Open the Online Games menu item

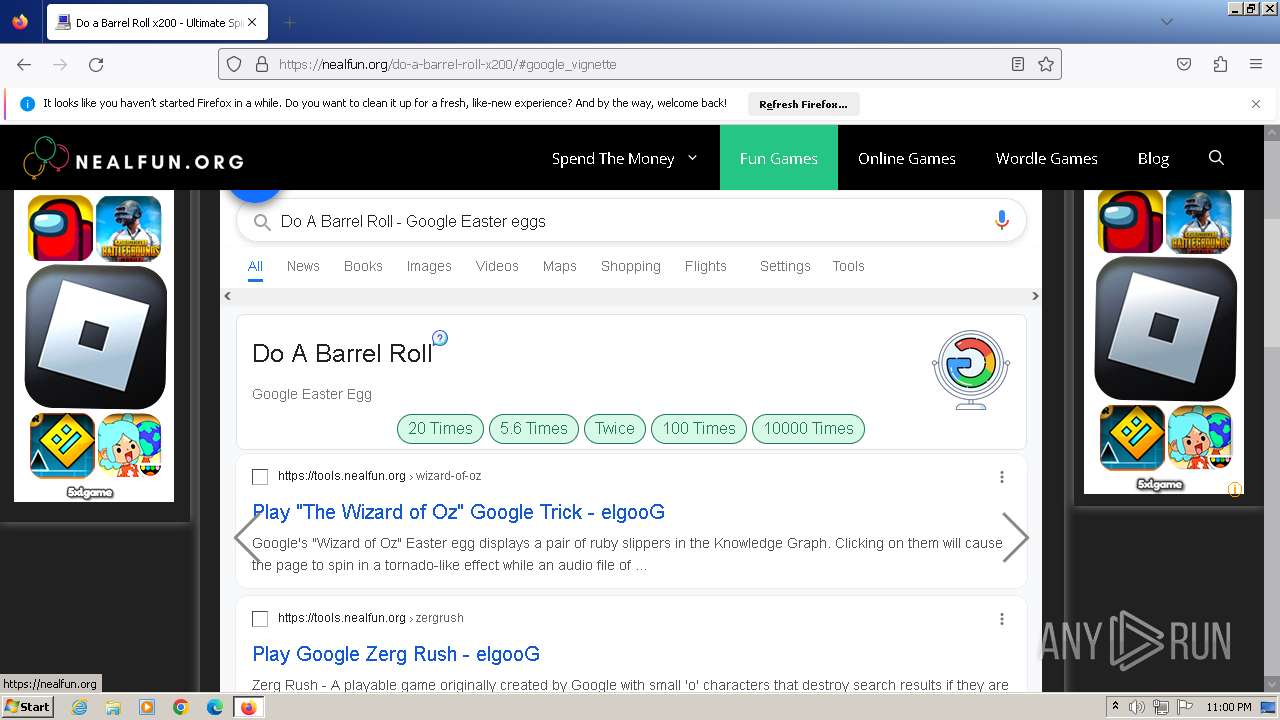pos(907,158)
